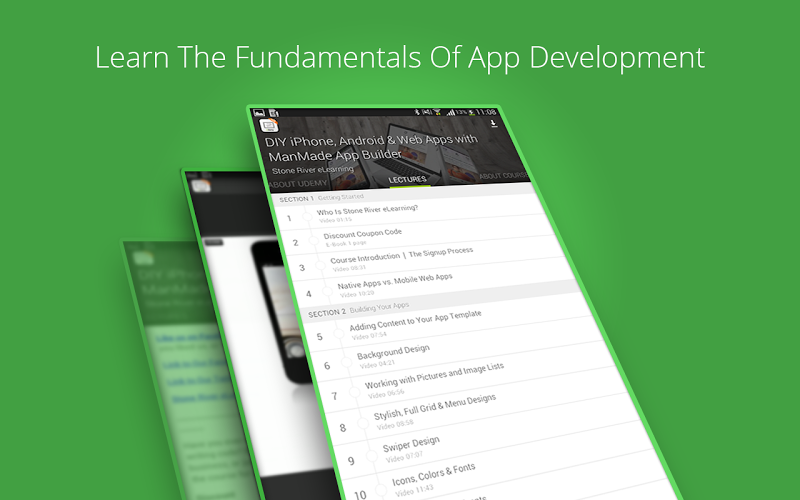
Task: Tap the gallery notification icon in status bar
Action: 259,113
